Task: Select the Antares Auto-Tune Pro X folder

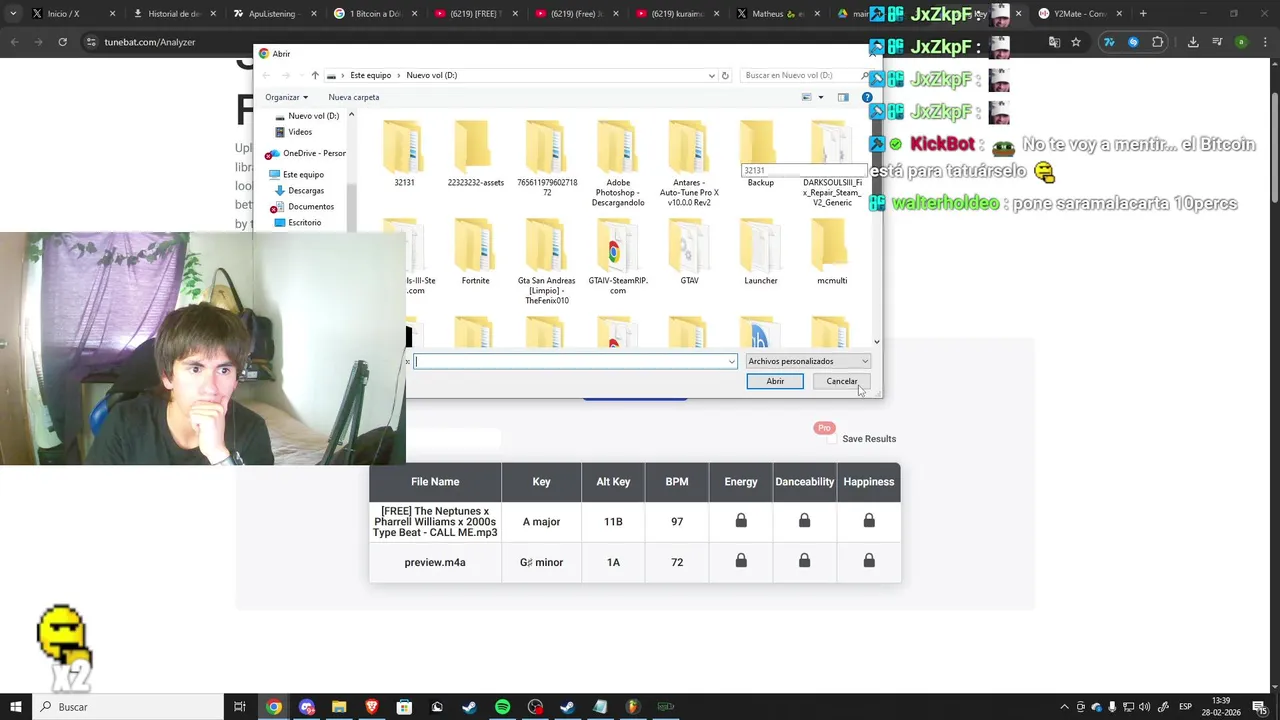Action: [689, 163]
